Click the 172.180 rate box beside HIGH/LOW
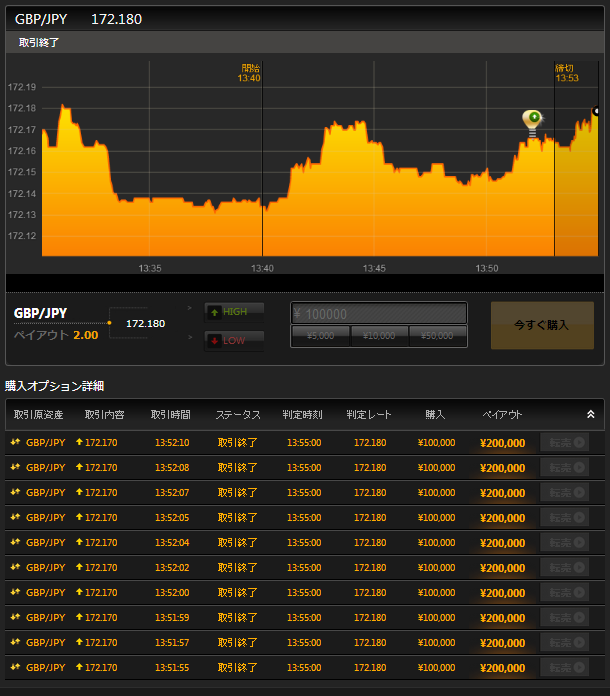This screenshot has height=696, width=610. click(x=146, y=324)
